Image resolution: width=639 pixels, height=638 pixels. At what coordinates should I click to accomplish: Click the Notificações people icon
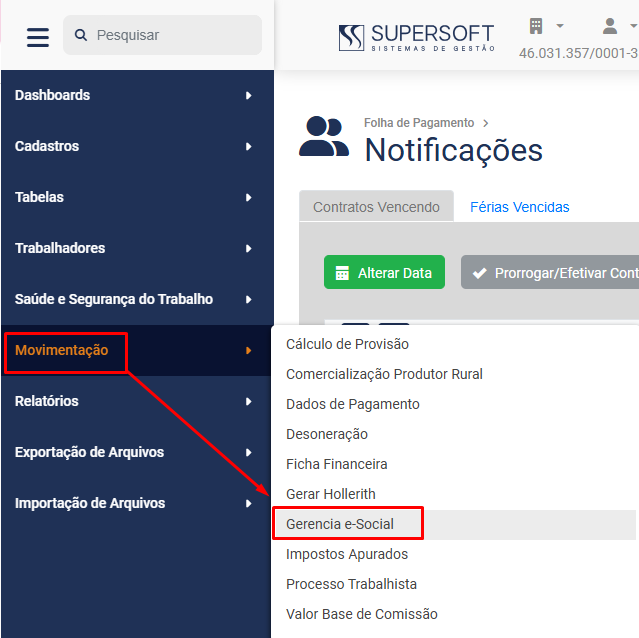[324, 136]
